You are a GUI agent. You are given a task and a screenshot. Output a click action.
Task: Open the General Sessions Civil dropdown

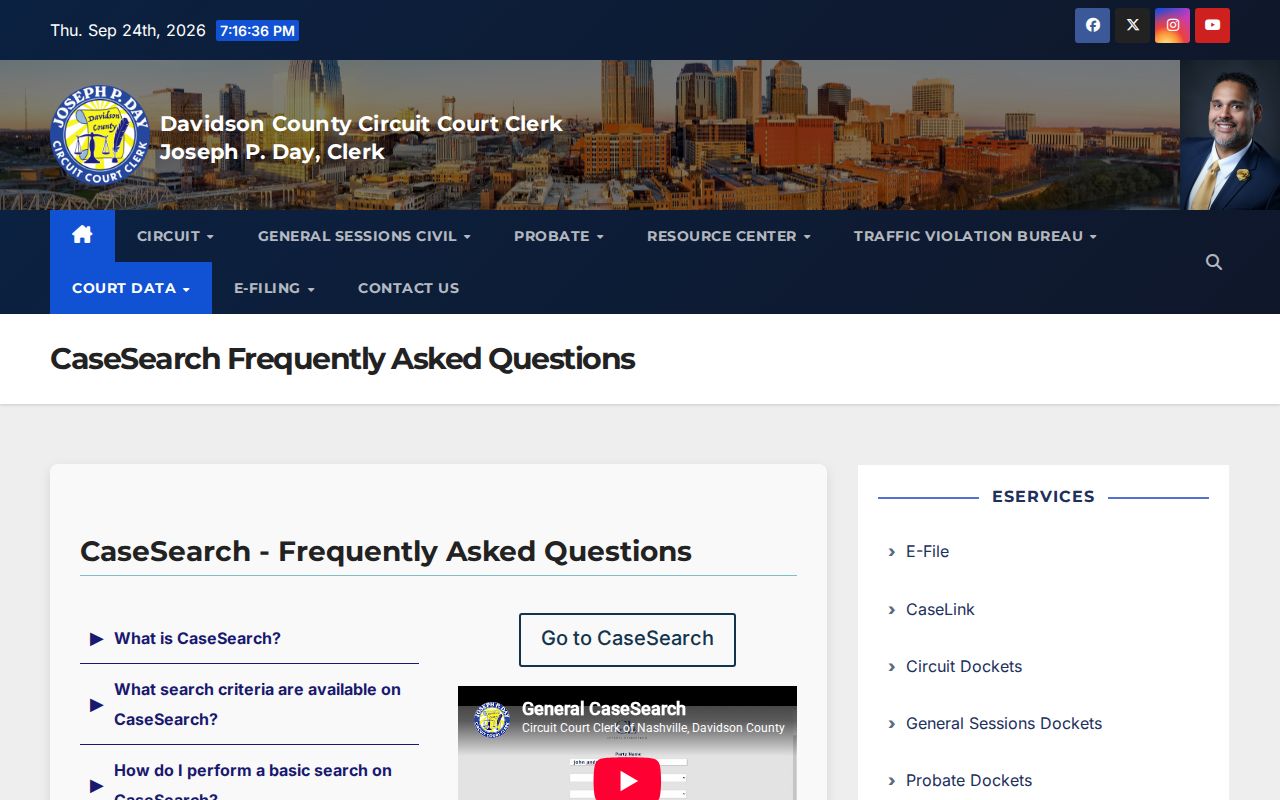(x=364, y=236)
